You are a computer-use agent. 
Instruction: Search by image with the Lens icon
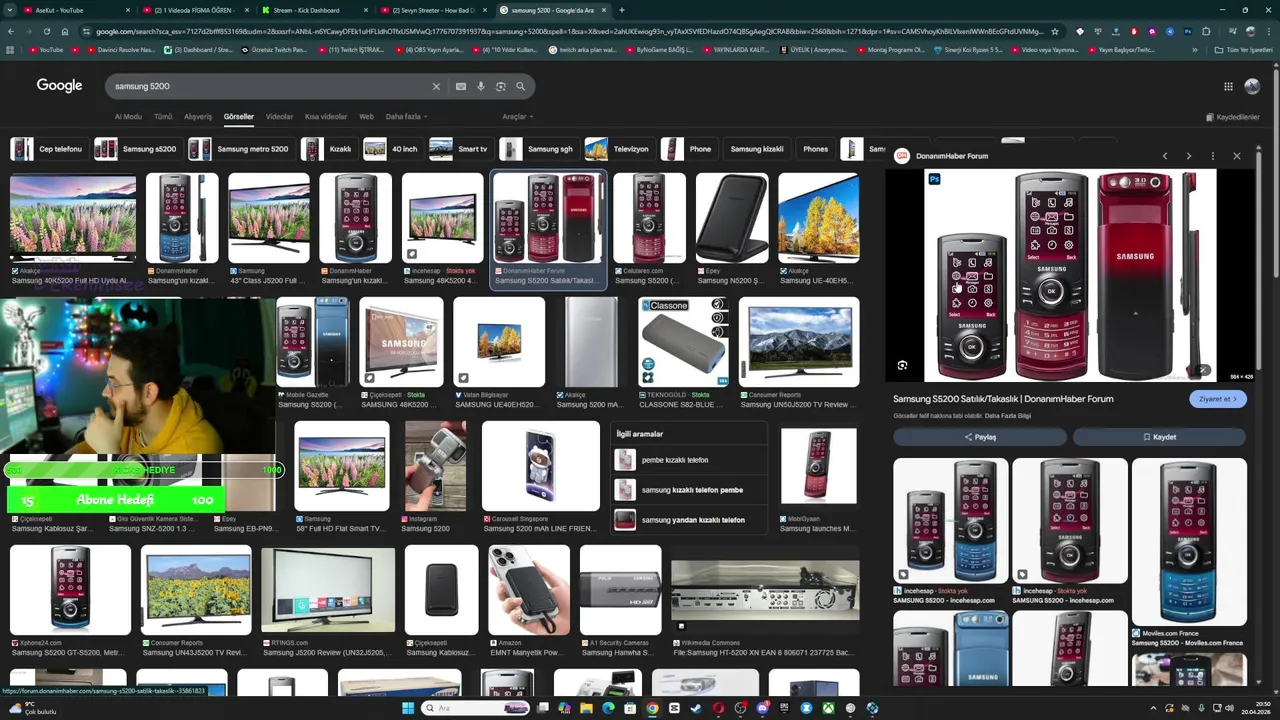[501, 87]
